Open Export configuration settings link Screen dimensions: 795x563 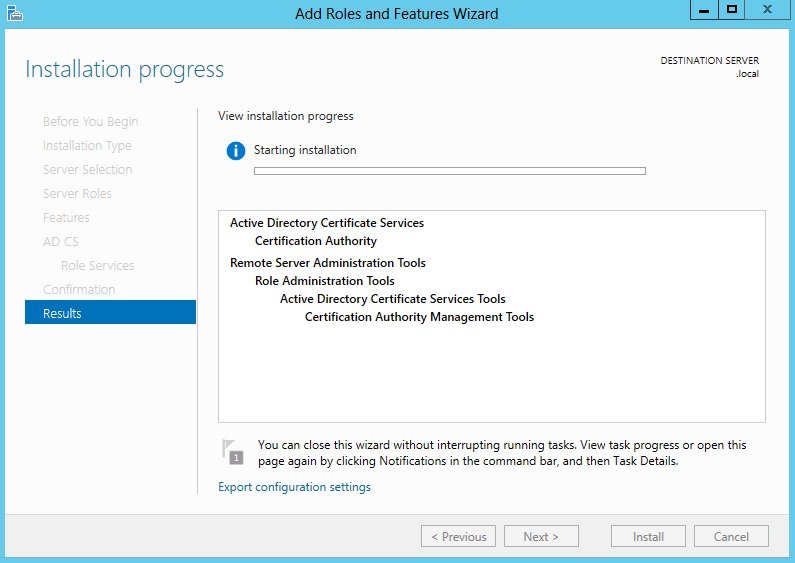[294, 487]
